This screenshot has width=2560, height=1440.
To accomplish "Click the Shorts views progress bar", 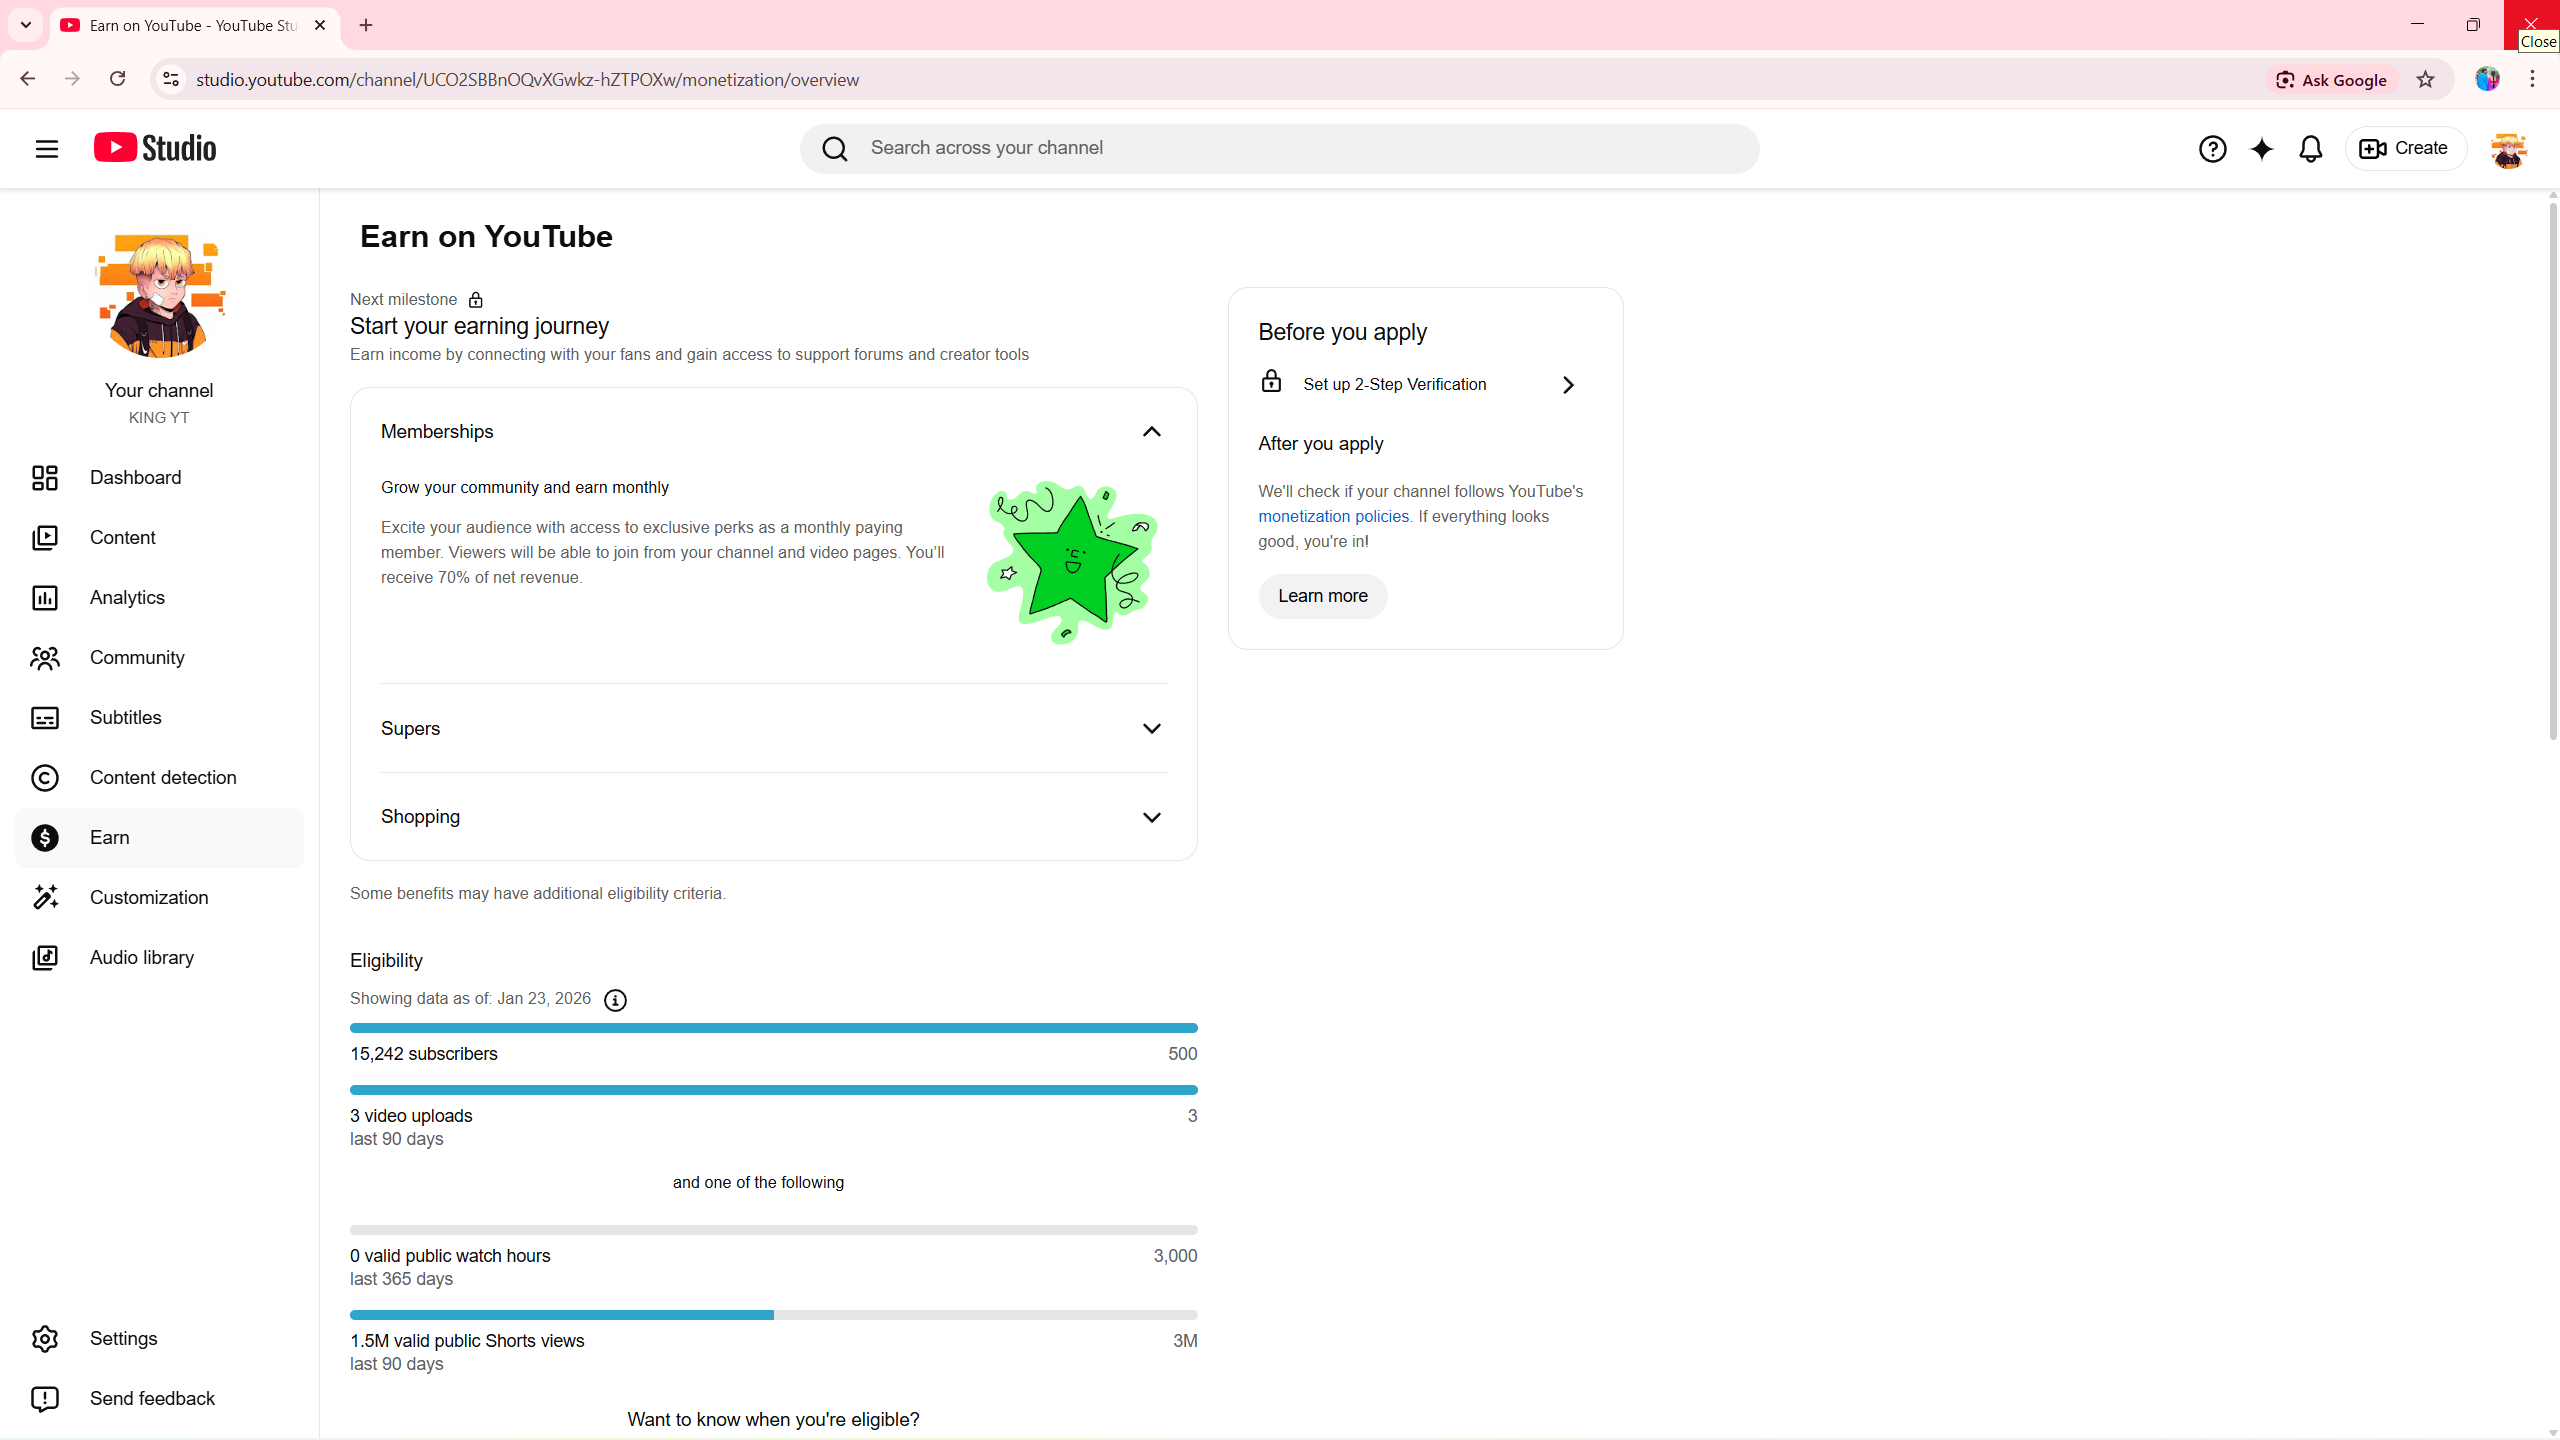I will (773, 1315).
